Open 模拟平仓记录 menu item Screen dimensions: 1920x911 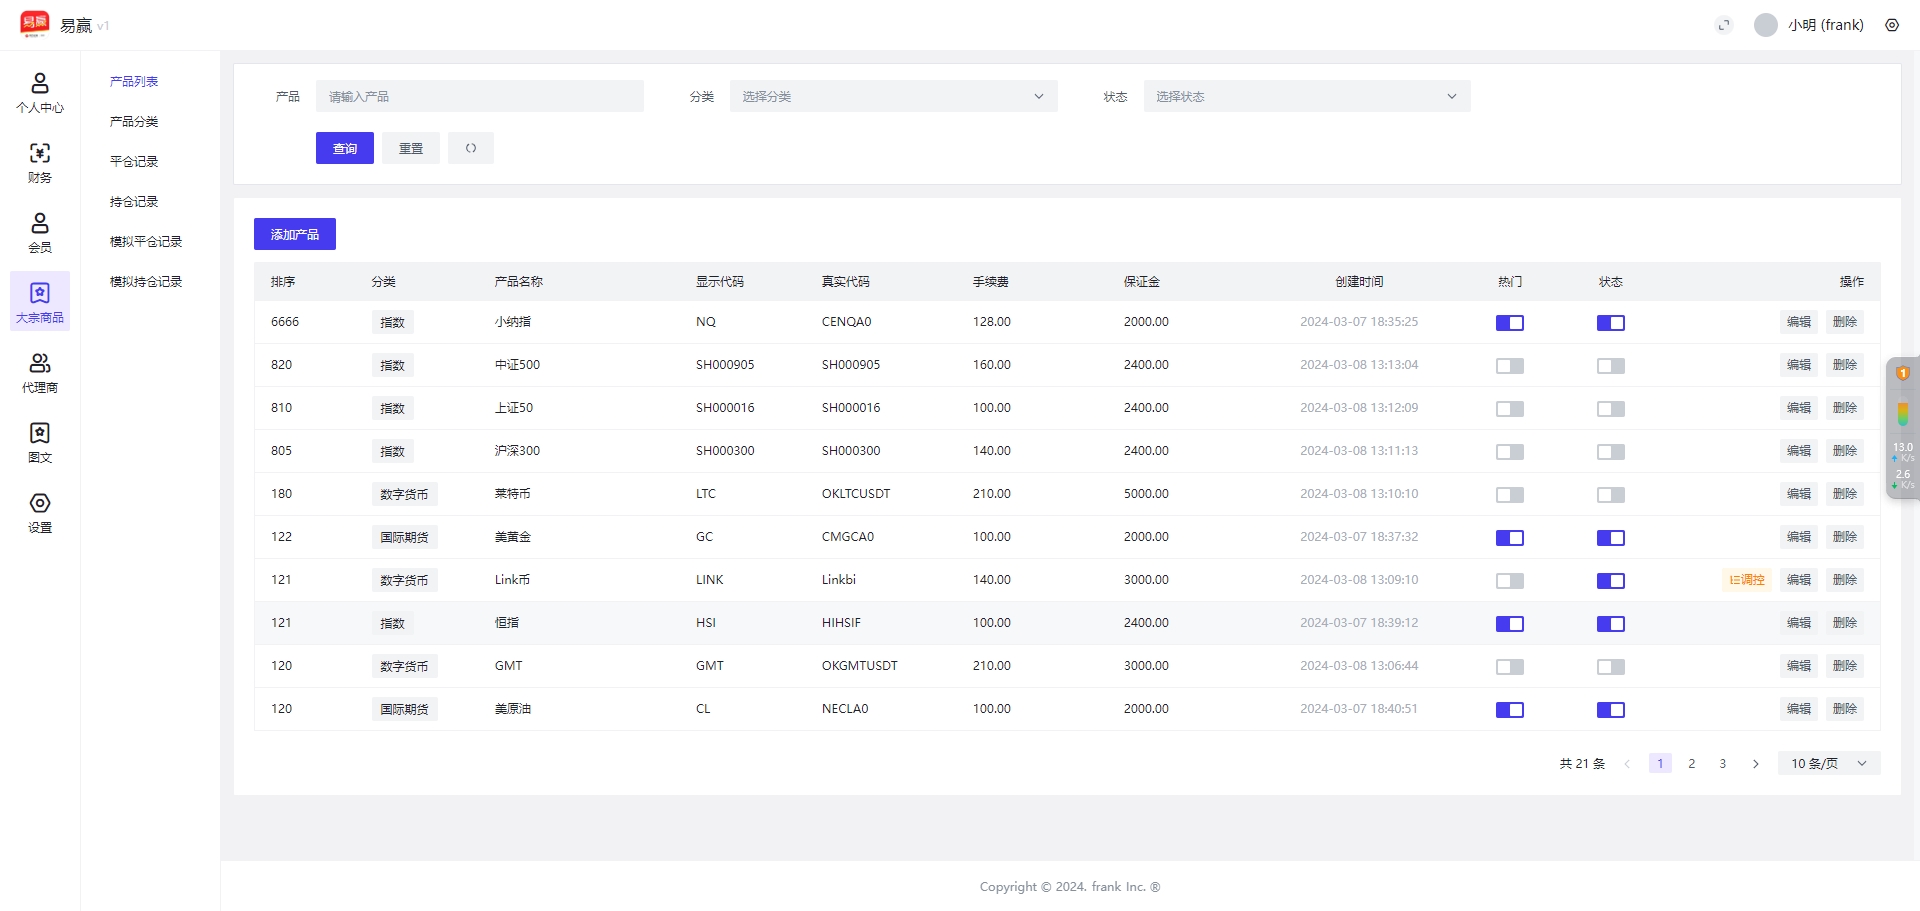coord(146,241)
